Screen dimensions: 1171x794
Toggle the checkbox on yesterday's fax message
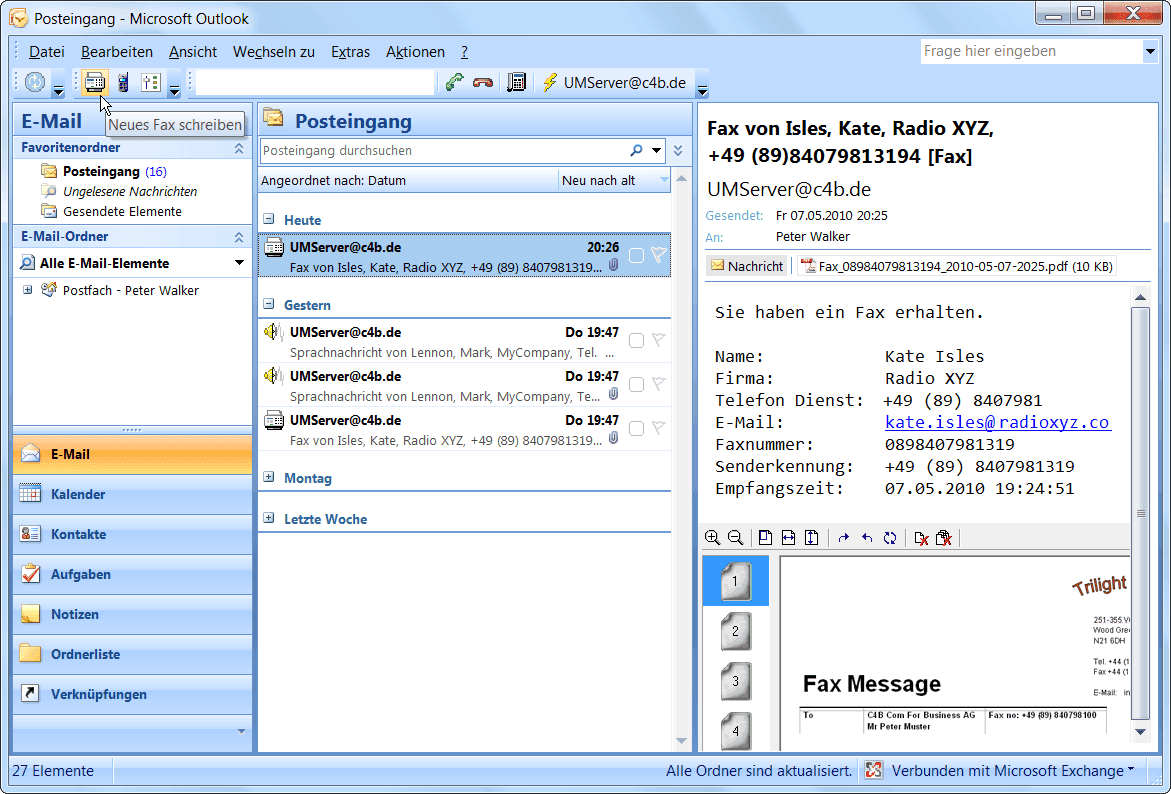(x=636, y=429)
